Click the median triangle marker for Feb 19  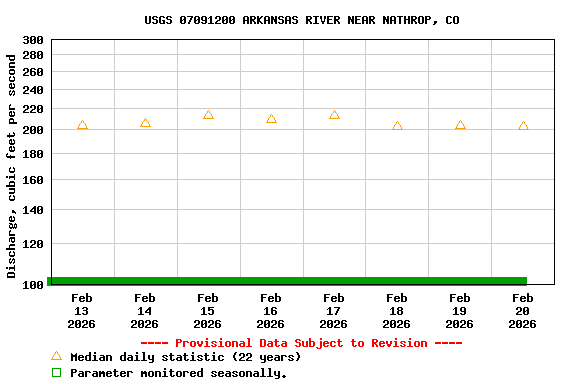click(460, 125)
